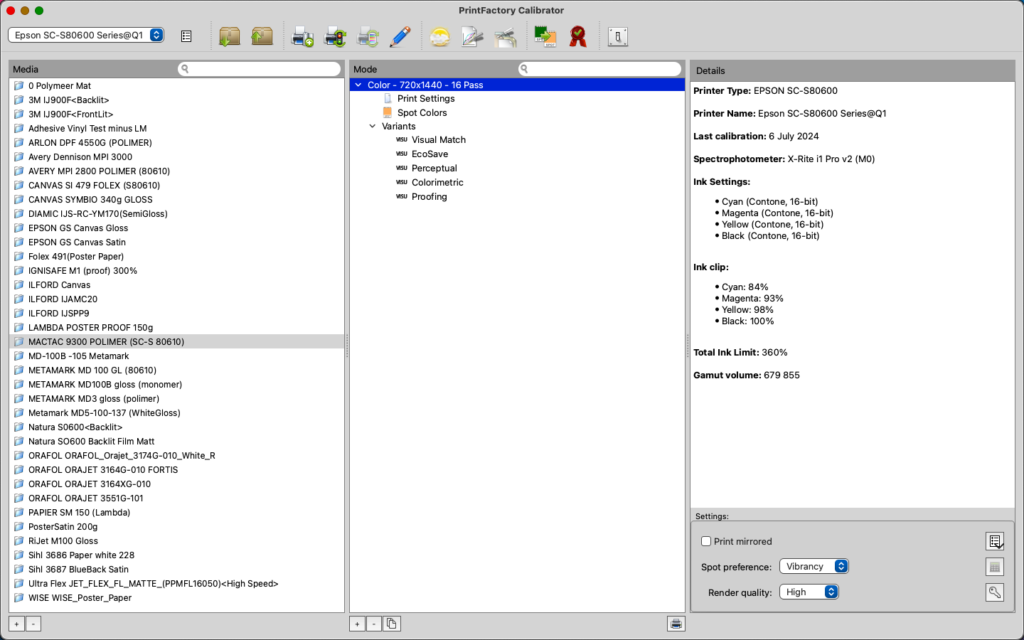Screen dimensions: 1024x640
Task: Click the checklist icon beside Print mirrored
Action: [995, 541]
